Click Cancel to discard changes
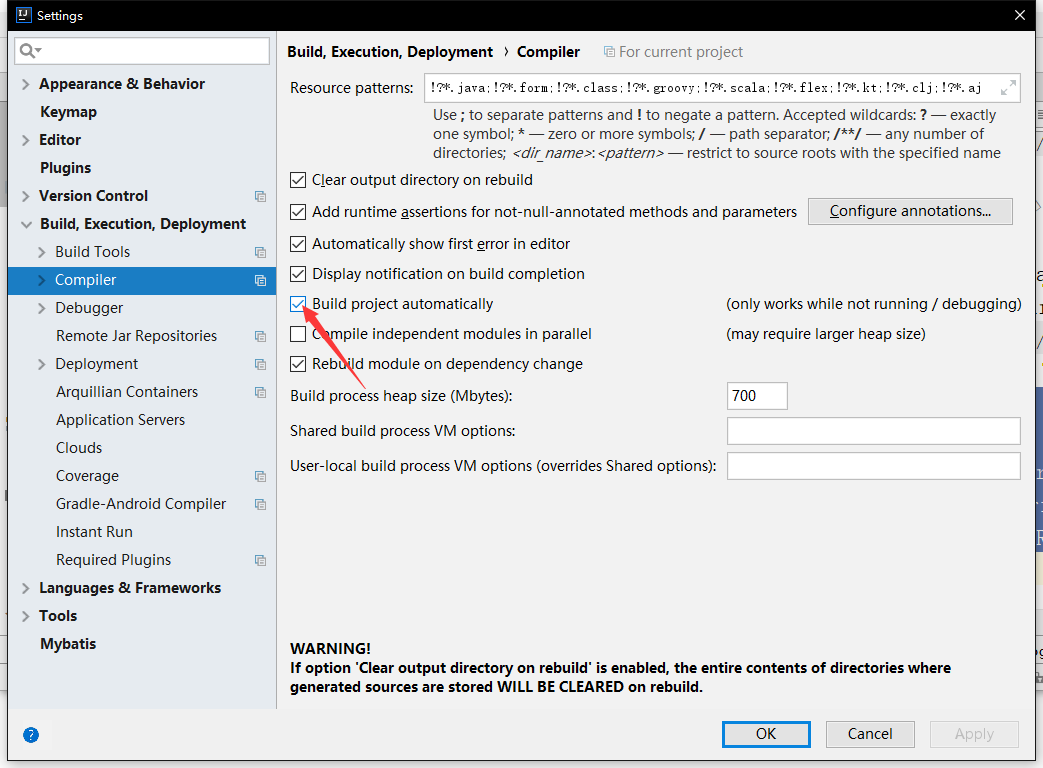This screenshot has width=1043, height=768. point(870,734)
